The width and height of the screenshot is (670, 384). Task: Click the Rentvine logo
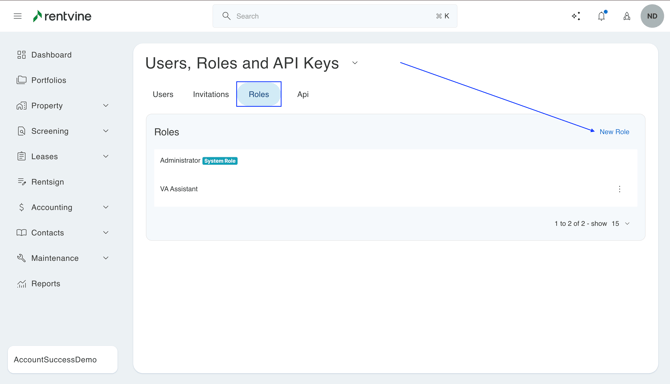click(x=62, y=16)
